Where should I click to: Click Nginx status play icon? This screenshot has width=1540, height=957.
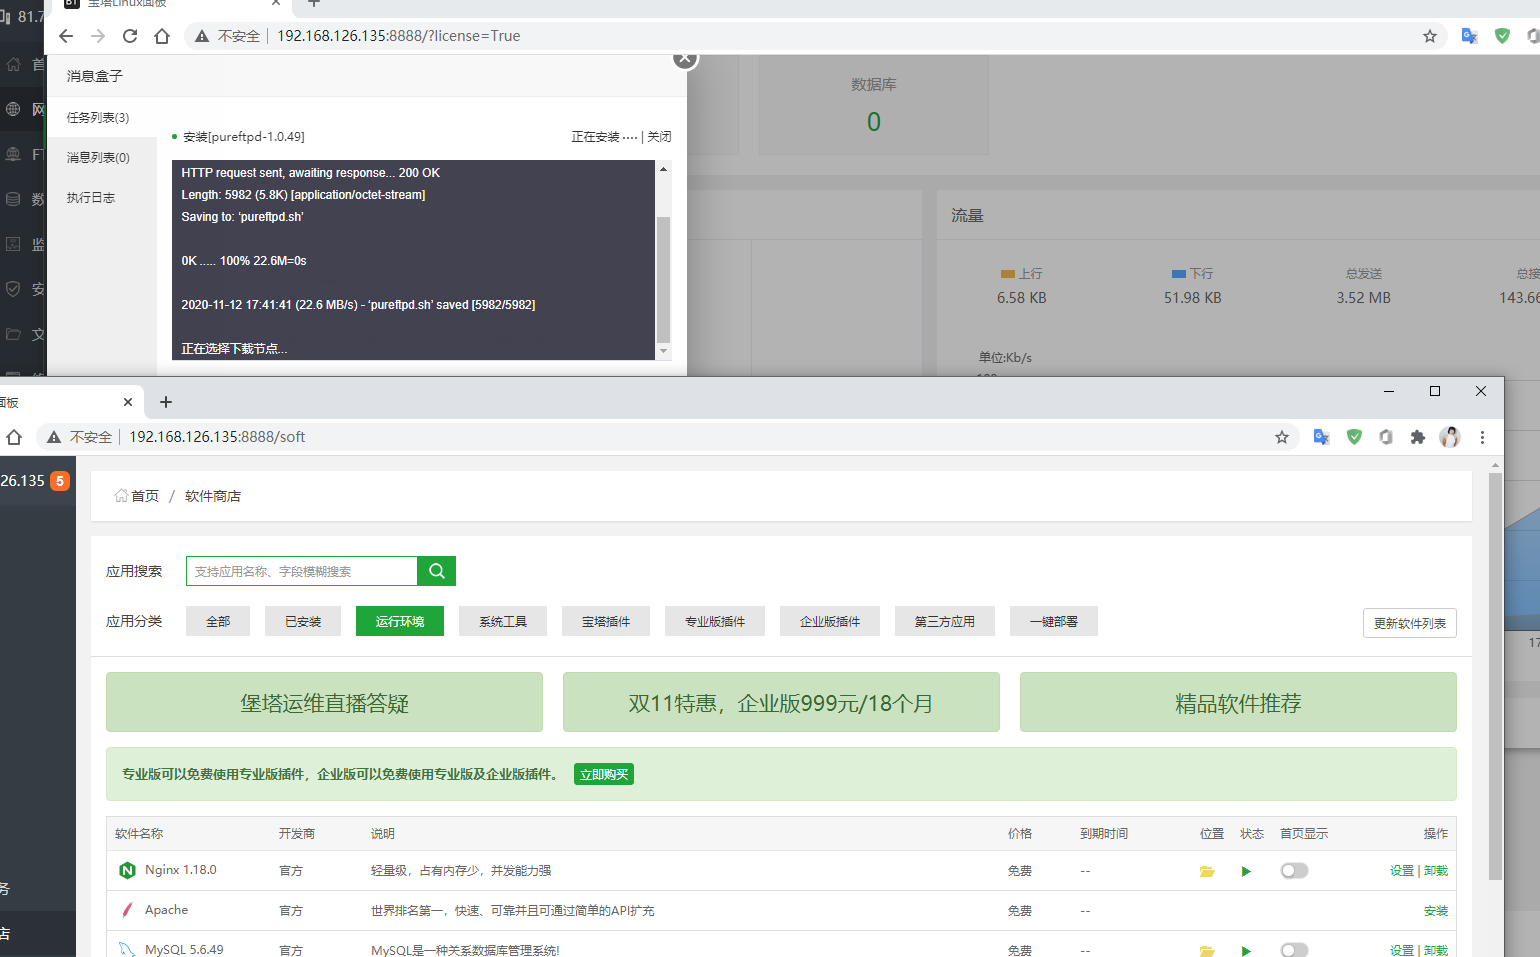coord(1246,871)
